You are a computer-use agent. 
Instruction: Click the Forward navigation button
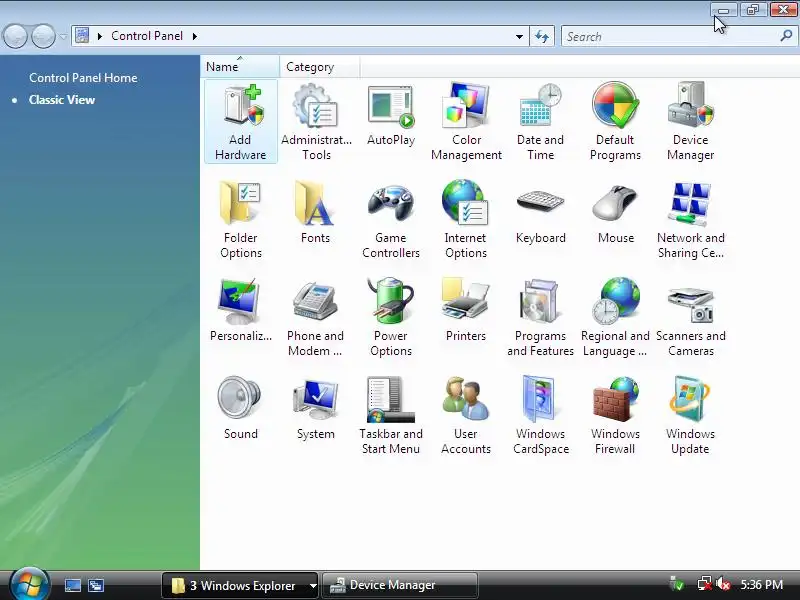click(x=43, y=36)
